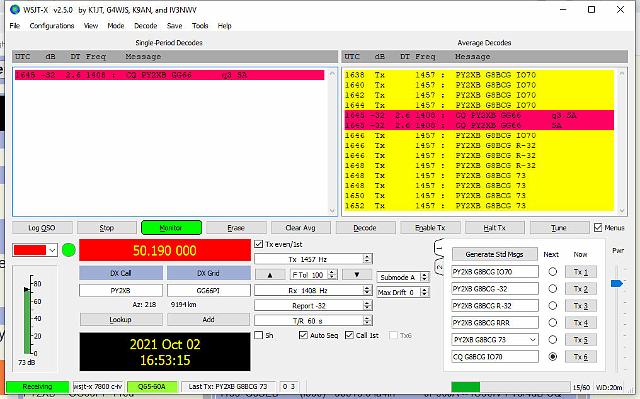
Task: Toggle the Auto Seq checkbox
Action: [303, 335]
